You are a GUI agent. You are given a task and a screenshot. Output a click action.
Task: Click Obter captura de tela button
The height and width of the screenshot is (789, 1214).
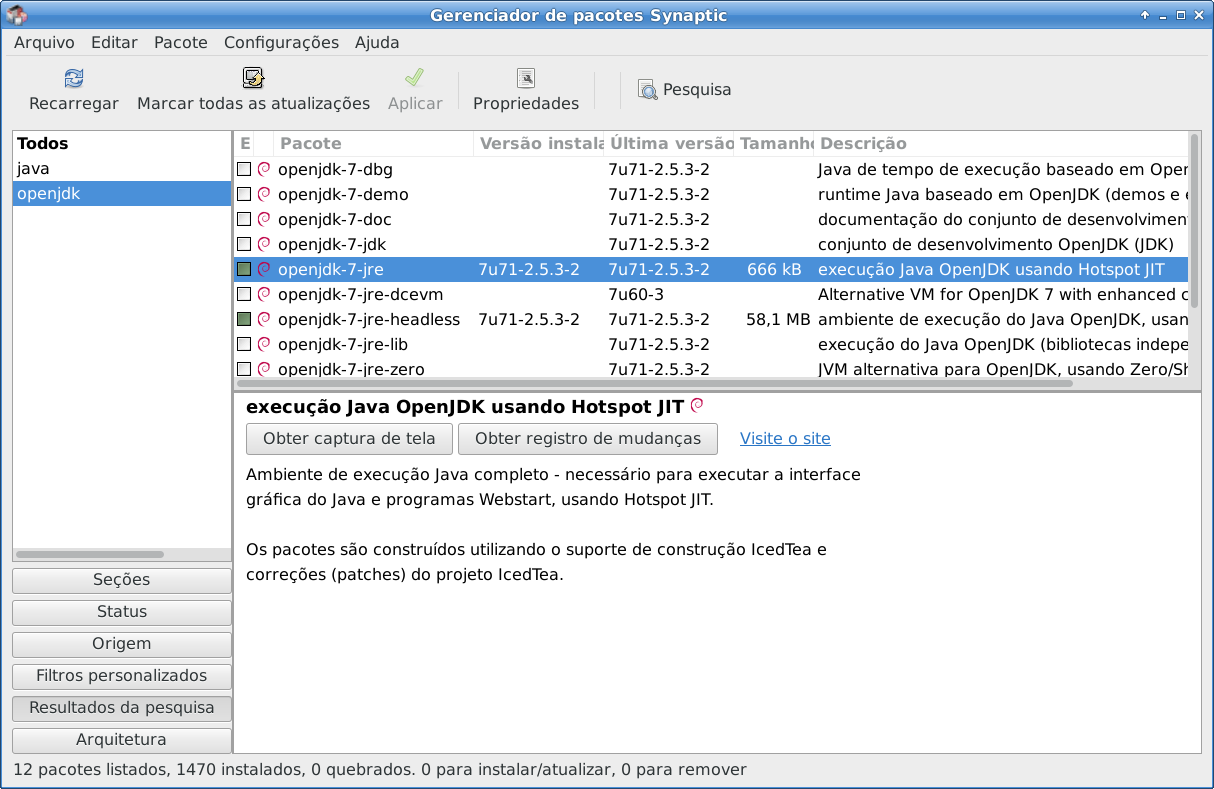[349, 438]
